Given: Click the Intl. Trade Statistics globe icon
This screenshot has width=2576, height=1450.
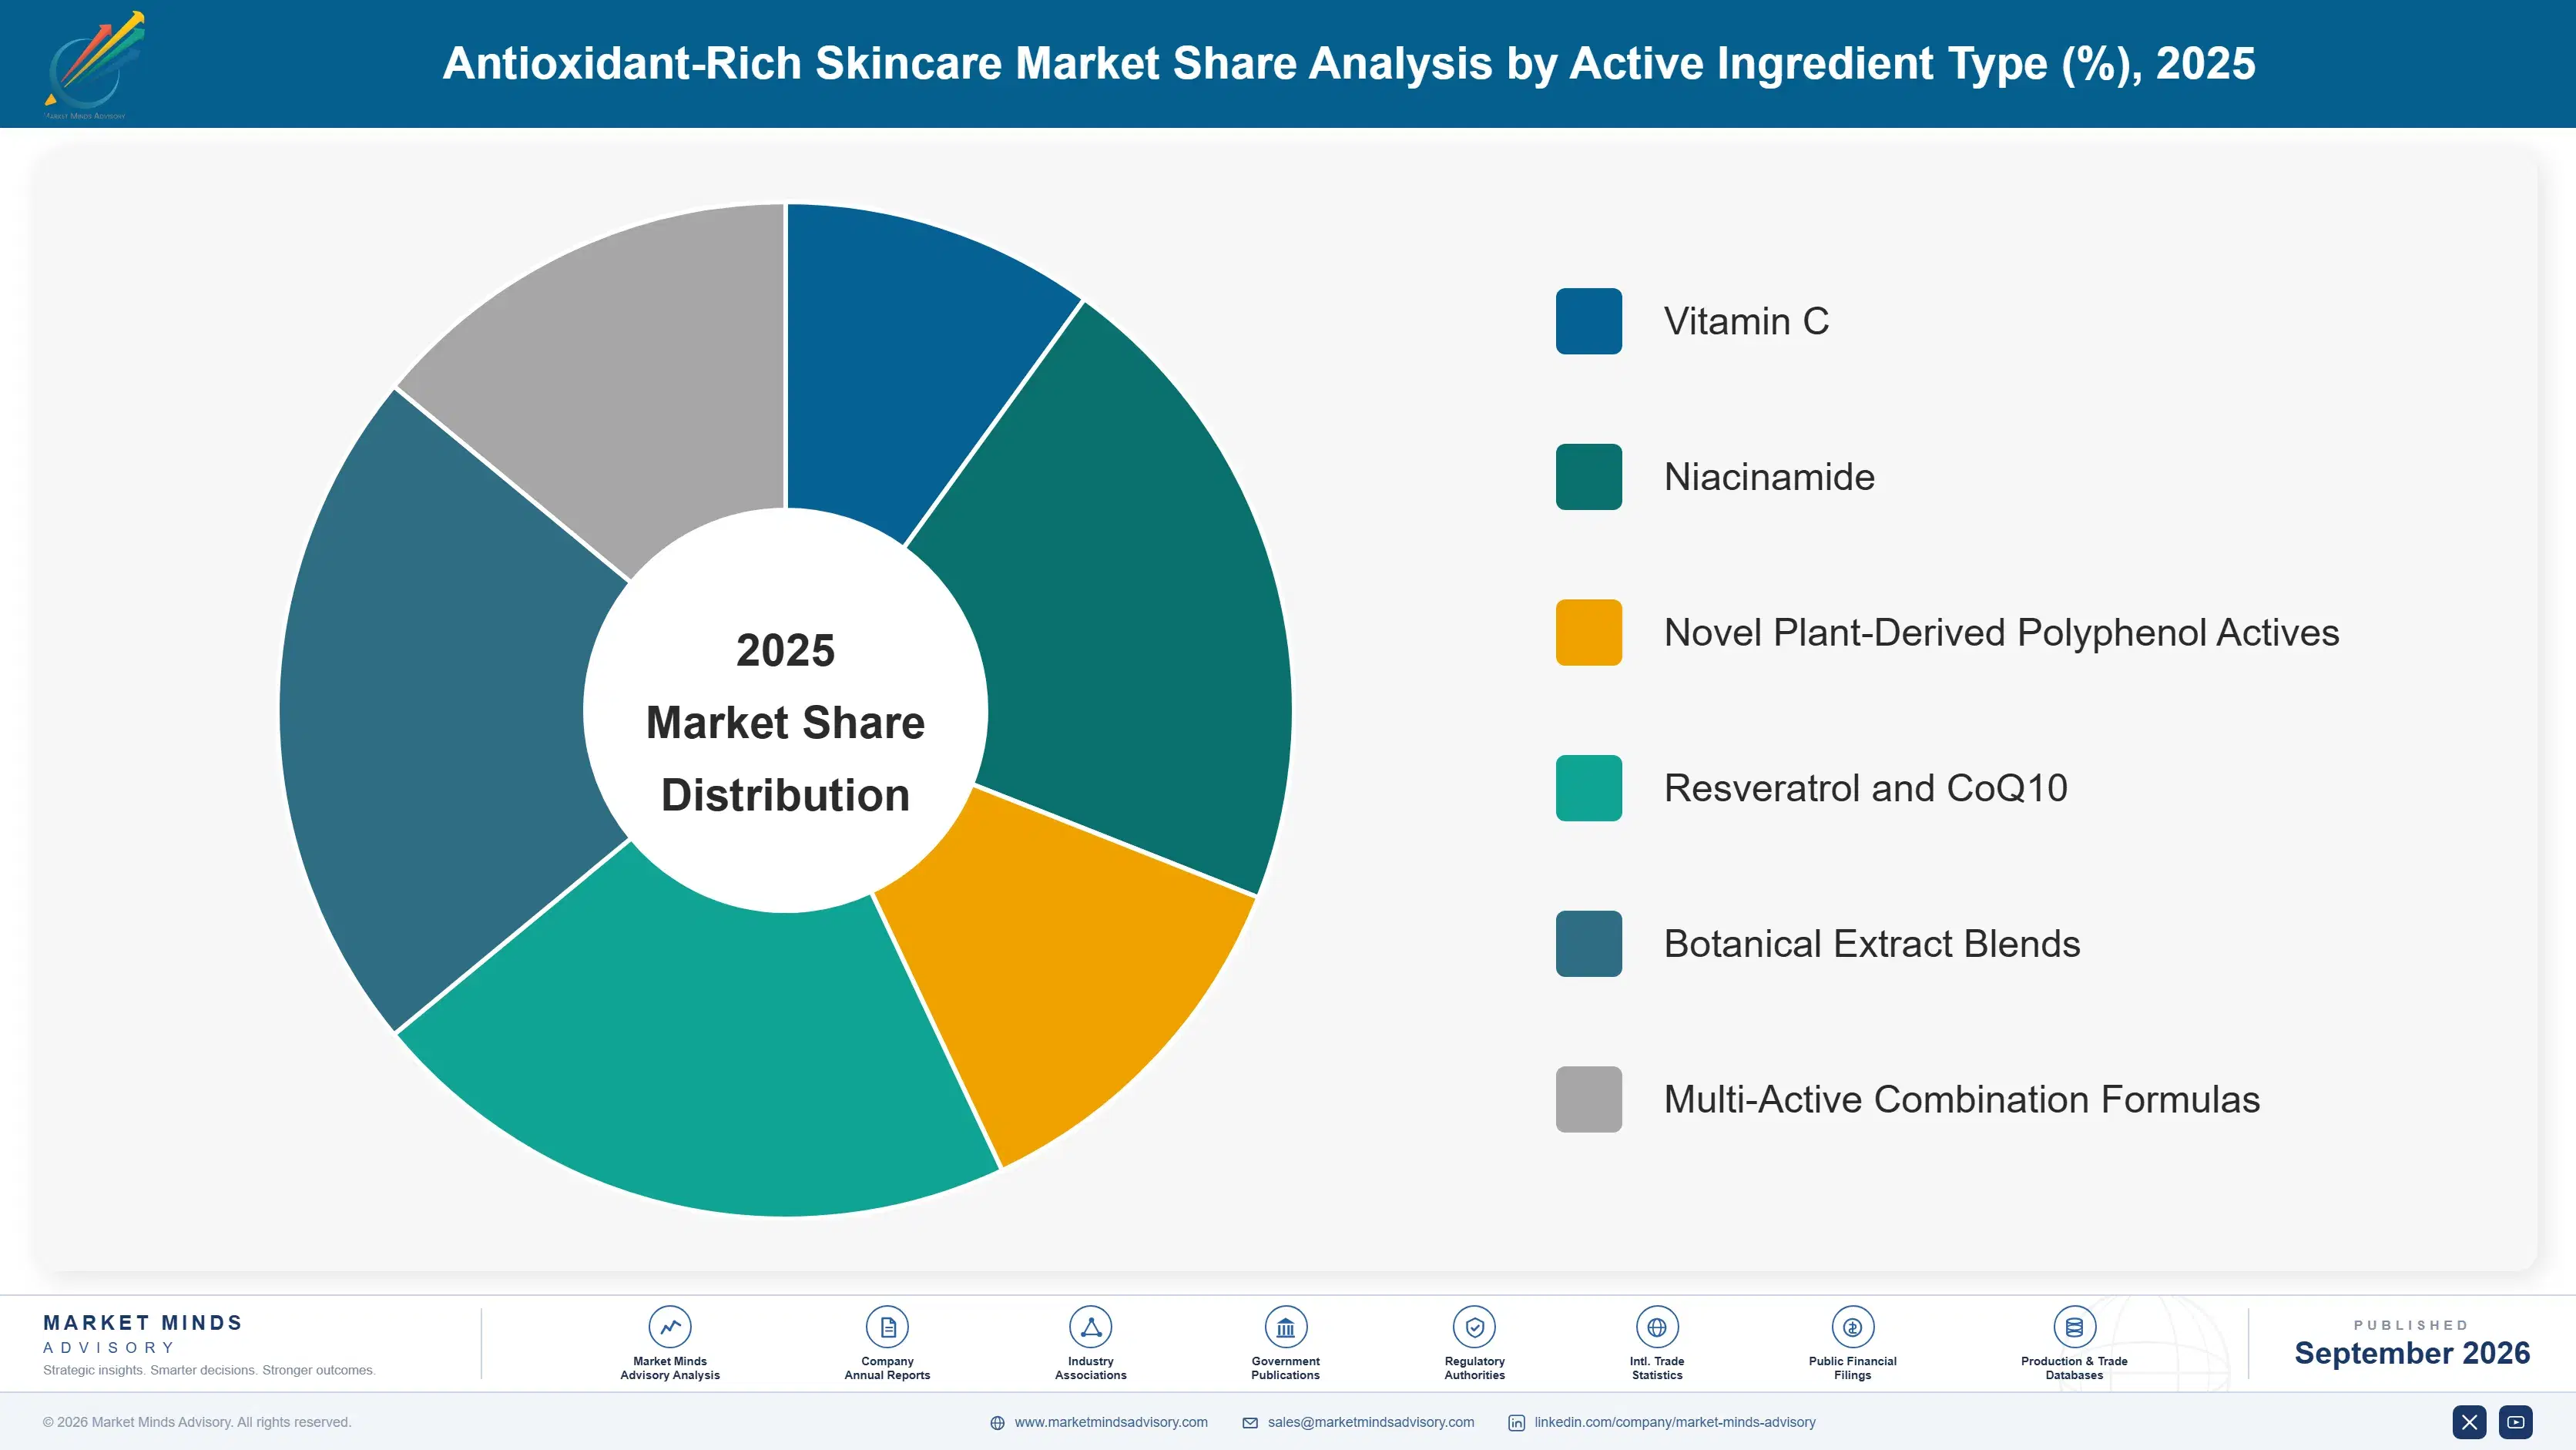Looking at the screenshot, I should [x=1656, y=1327].
